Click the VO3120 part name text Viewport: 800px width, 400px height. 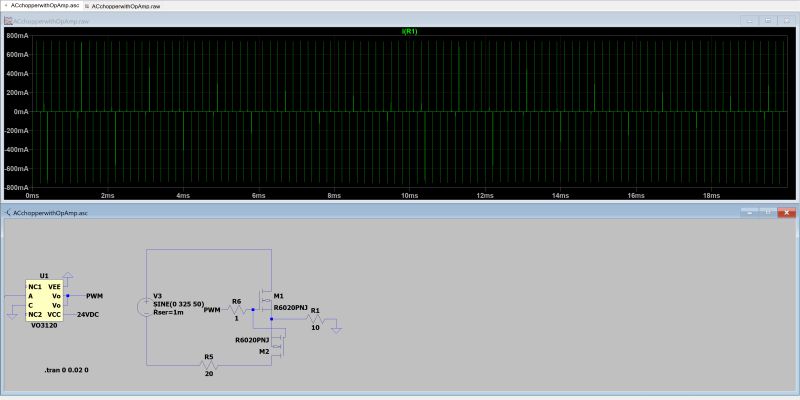coord(44,326)
